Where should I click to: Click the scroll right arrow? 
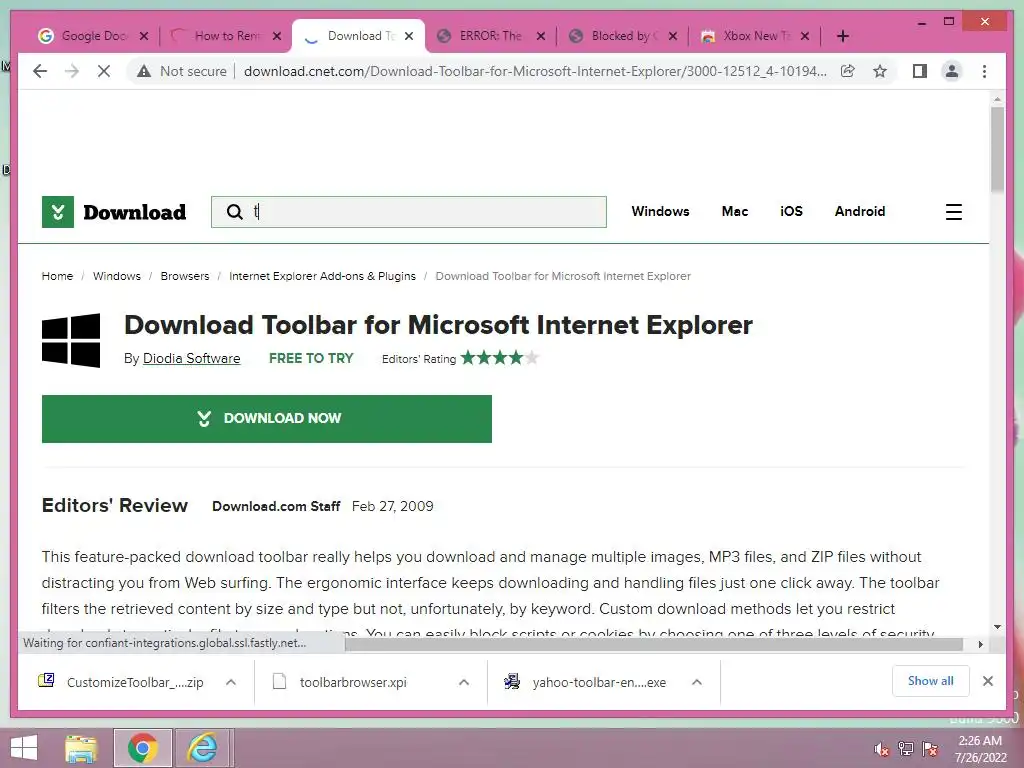tap(980, 644)
